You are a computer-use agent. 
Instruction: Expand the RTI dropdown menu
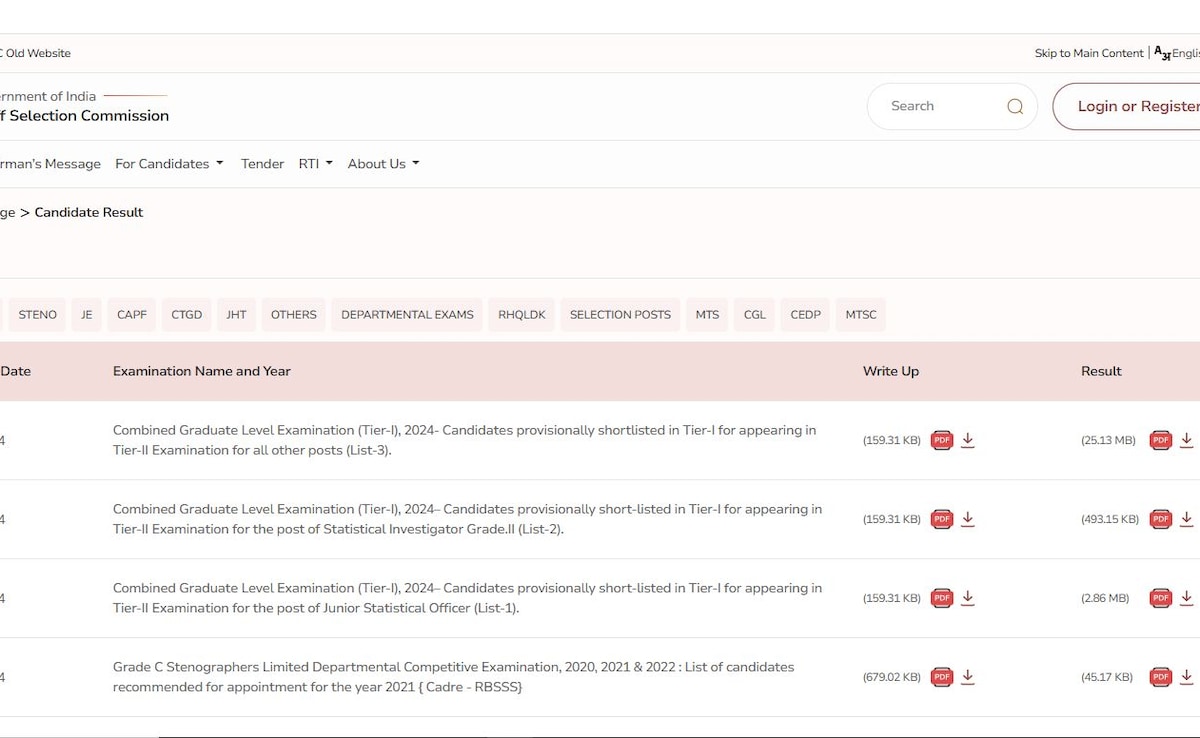click(x=315, y=164)
